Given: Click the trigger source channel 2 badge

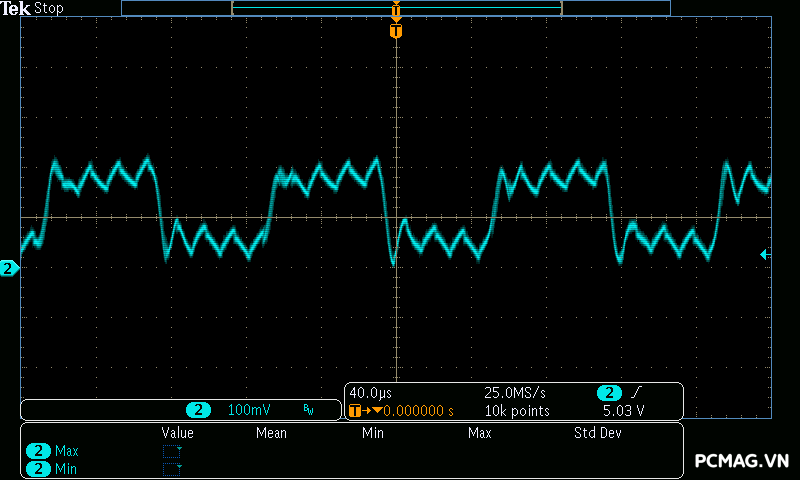Looking at the screenshot, I should click(609, 393).
